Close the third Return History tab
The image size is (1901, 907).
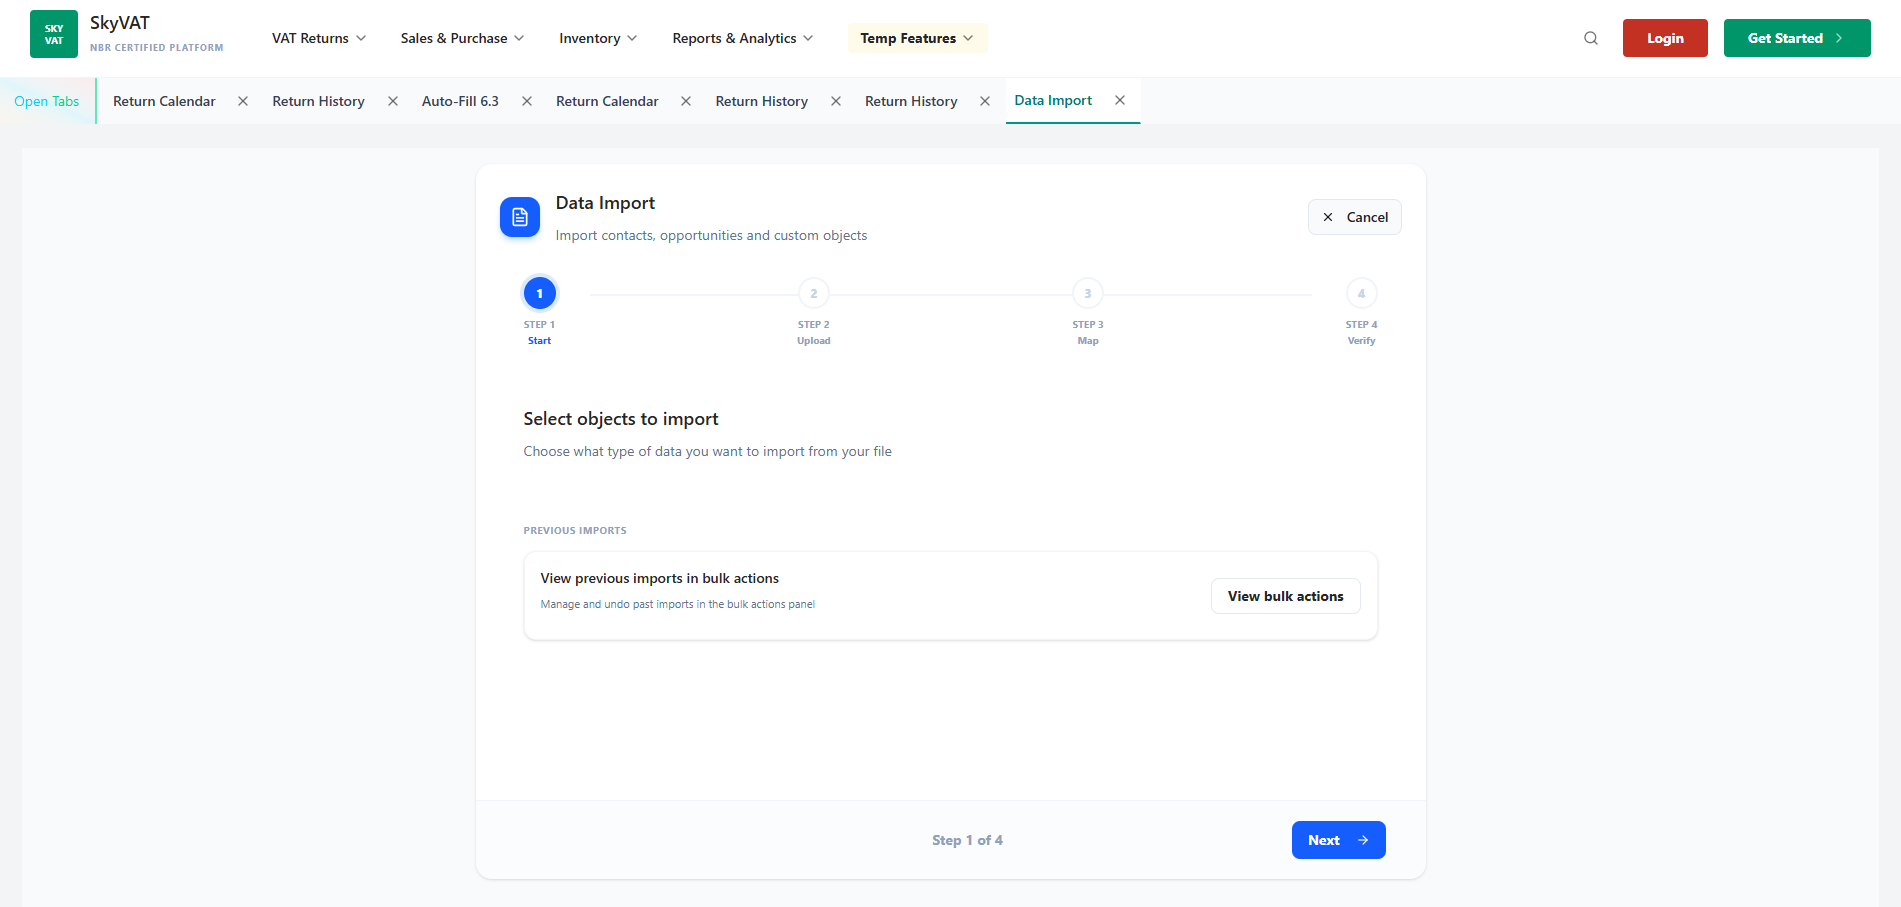tap(985, 101)
